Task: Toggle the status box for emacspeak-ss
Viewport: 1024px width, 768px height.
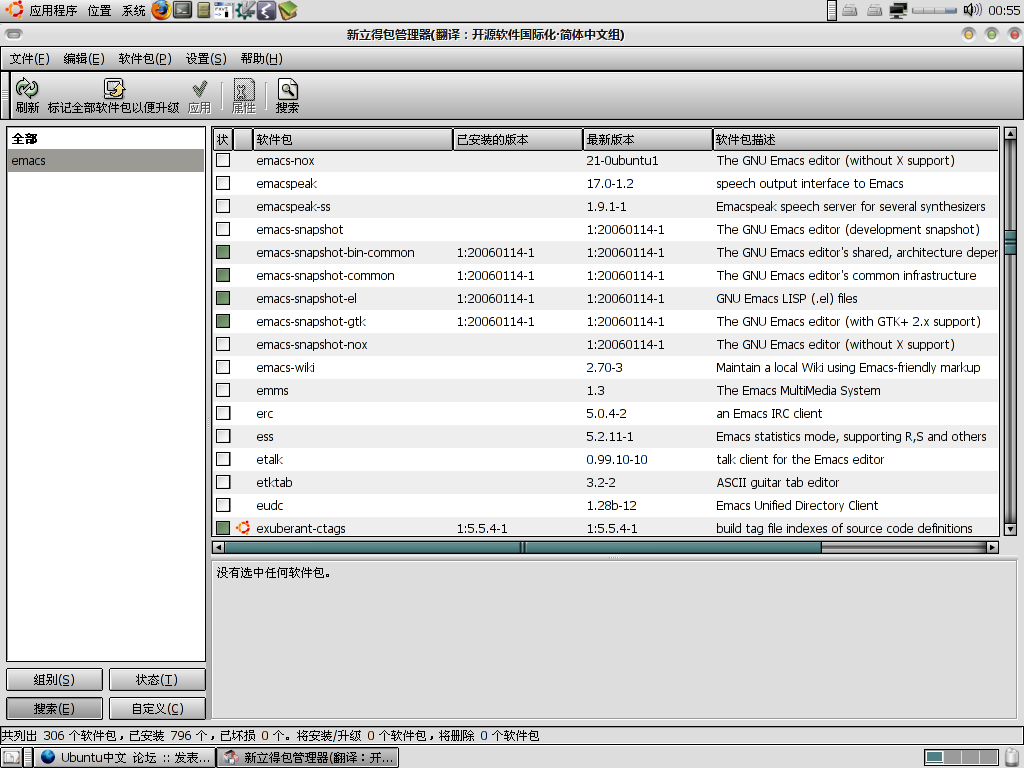Action: click(x=223, y=206)
